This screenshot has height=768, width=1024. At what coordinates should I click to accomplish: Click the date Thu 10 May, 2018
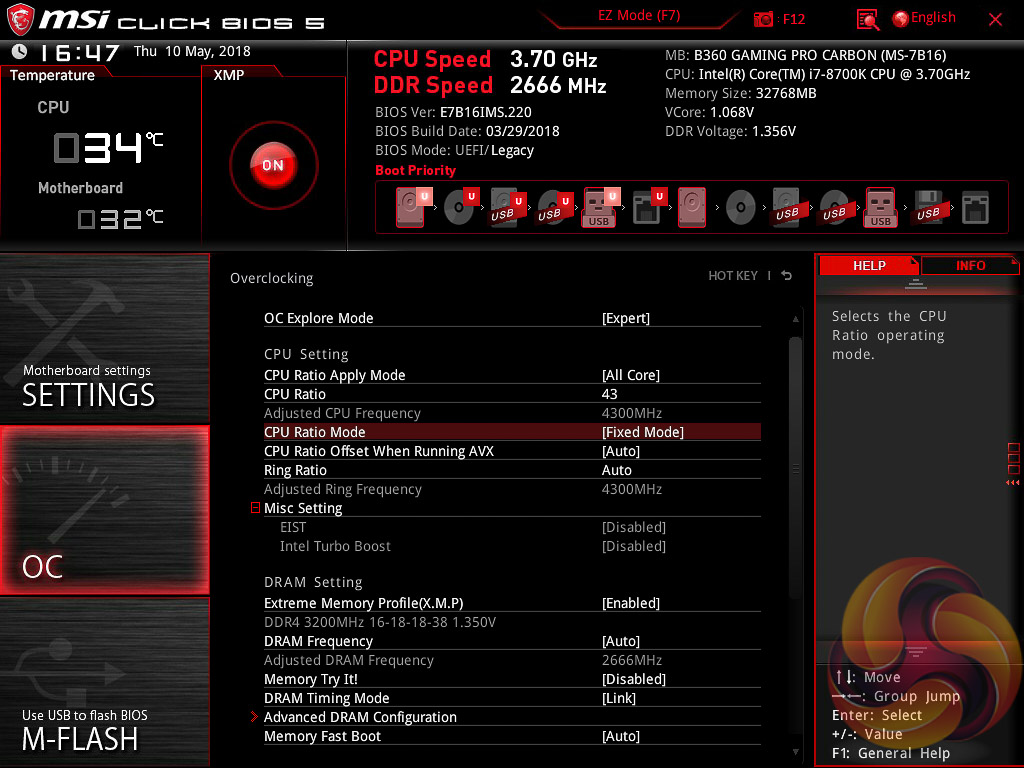point(192,51)
